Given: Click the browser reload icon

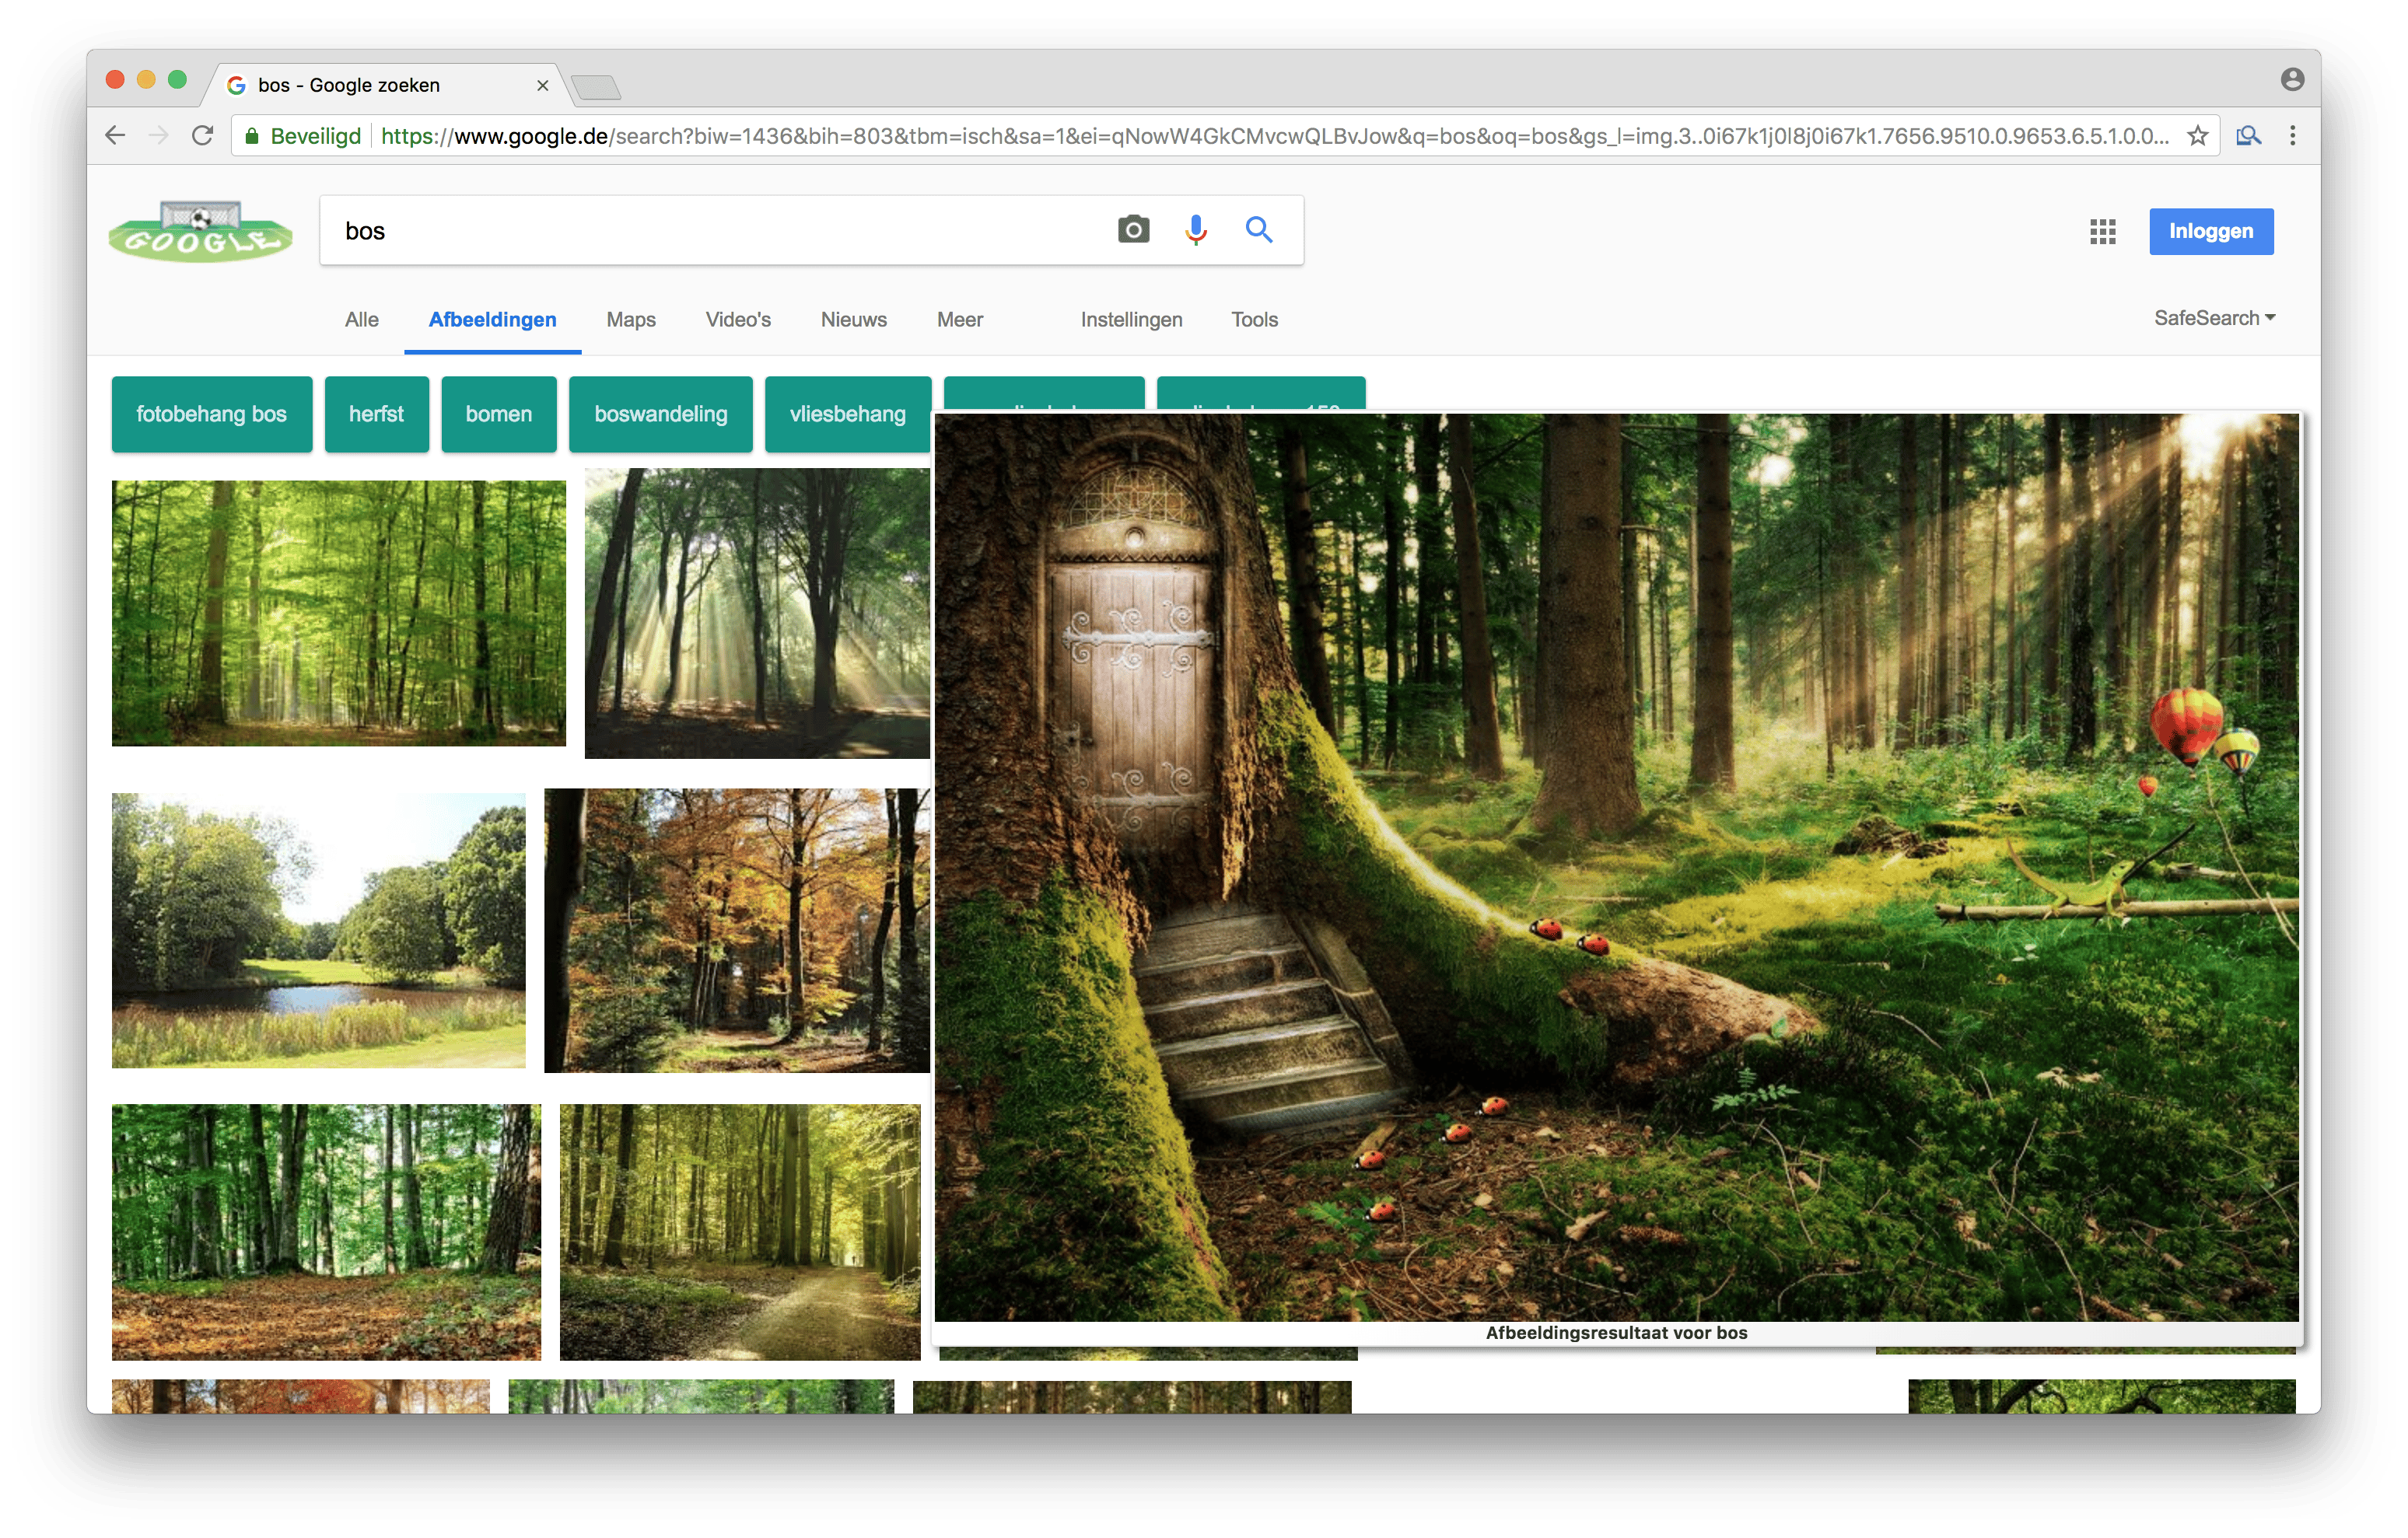Looking at the screenshot, I should coord(203,136).
